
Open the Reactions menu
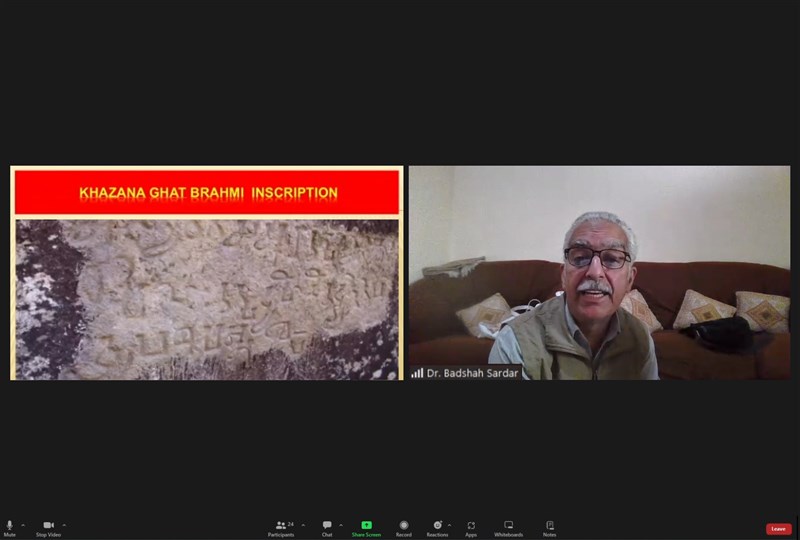(437, 528)
